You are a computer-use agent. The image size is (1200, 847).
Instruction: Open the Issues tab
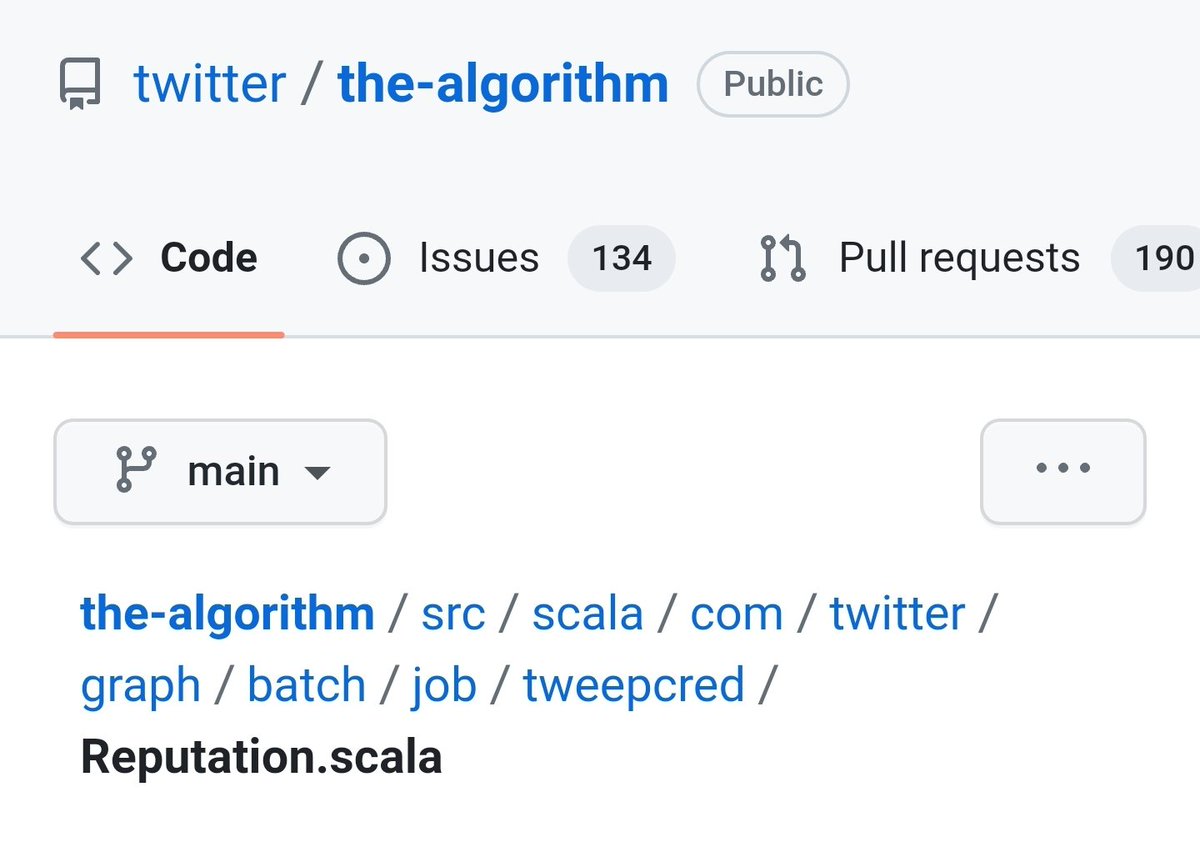coord(478,258)
